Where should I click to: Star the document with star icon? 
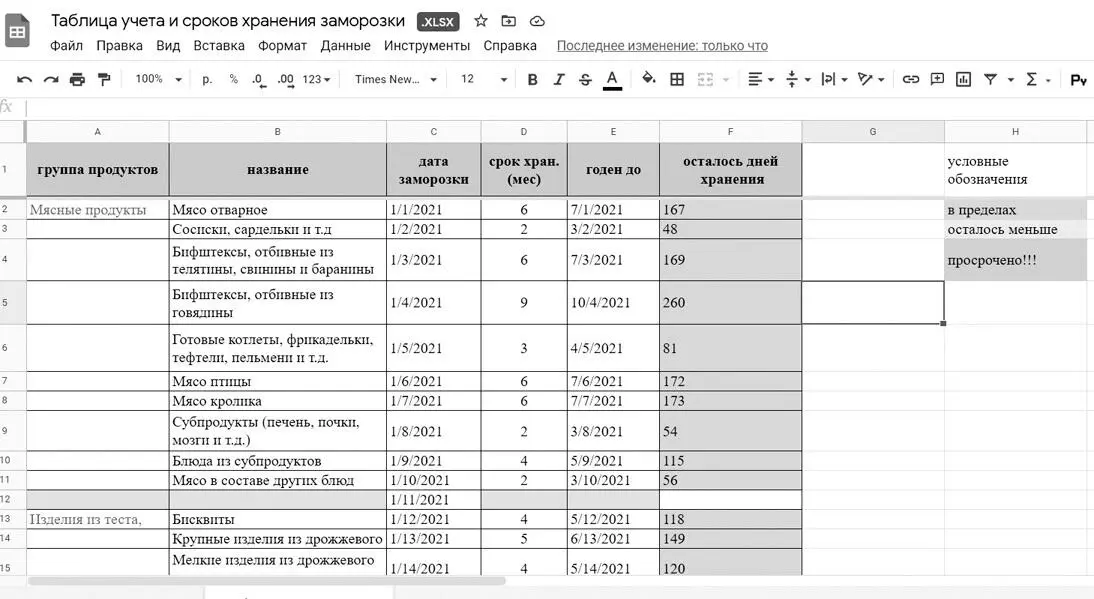click(x=481, y=21)
